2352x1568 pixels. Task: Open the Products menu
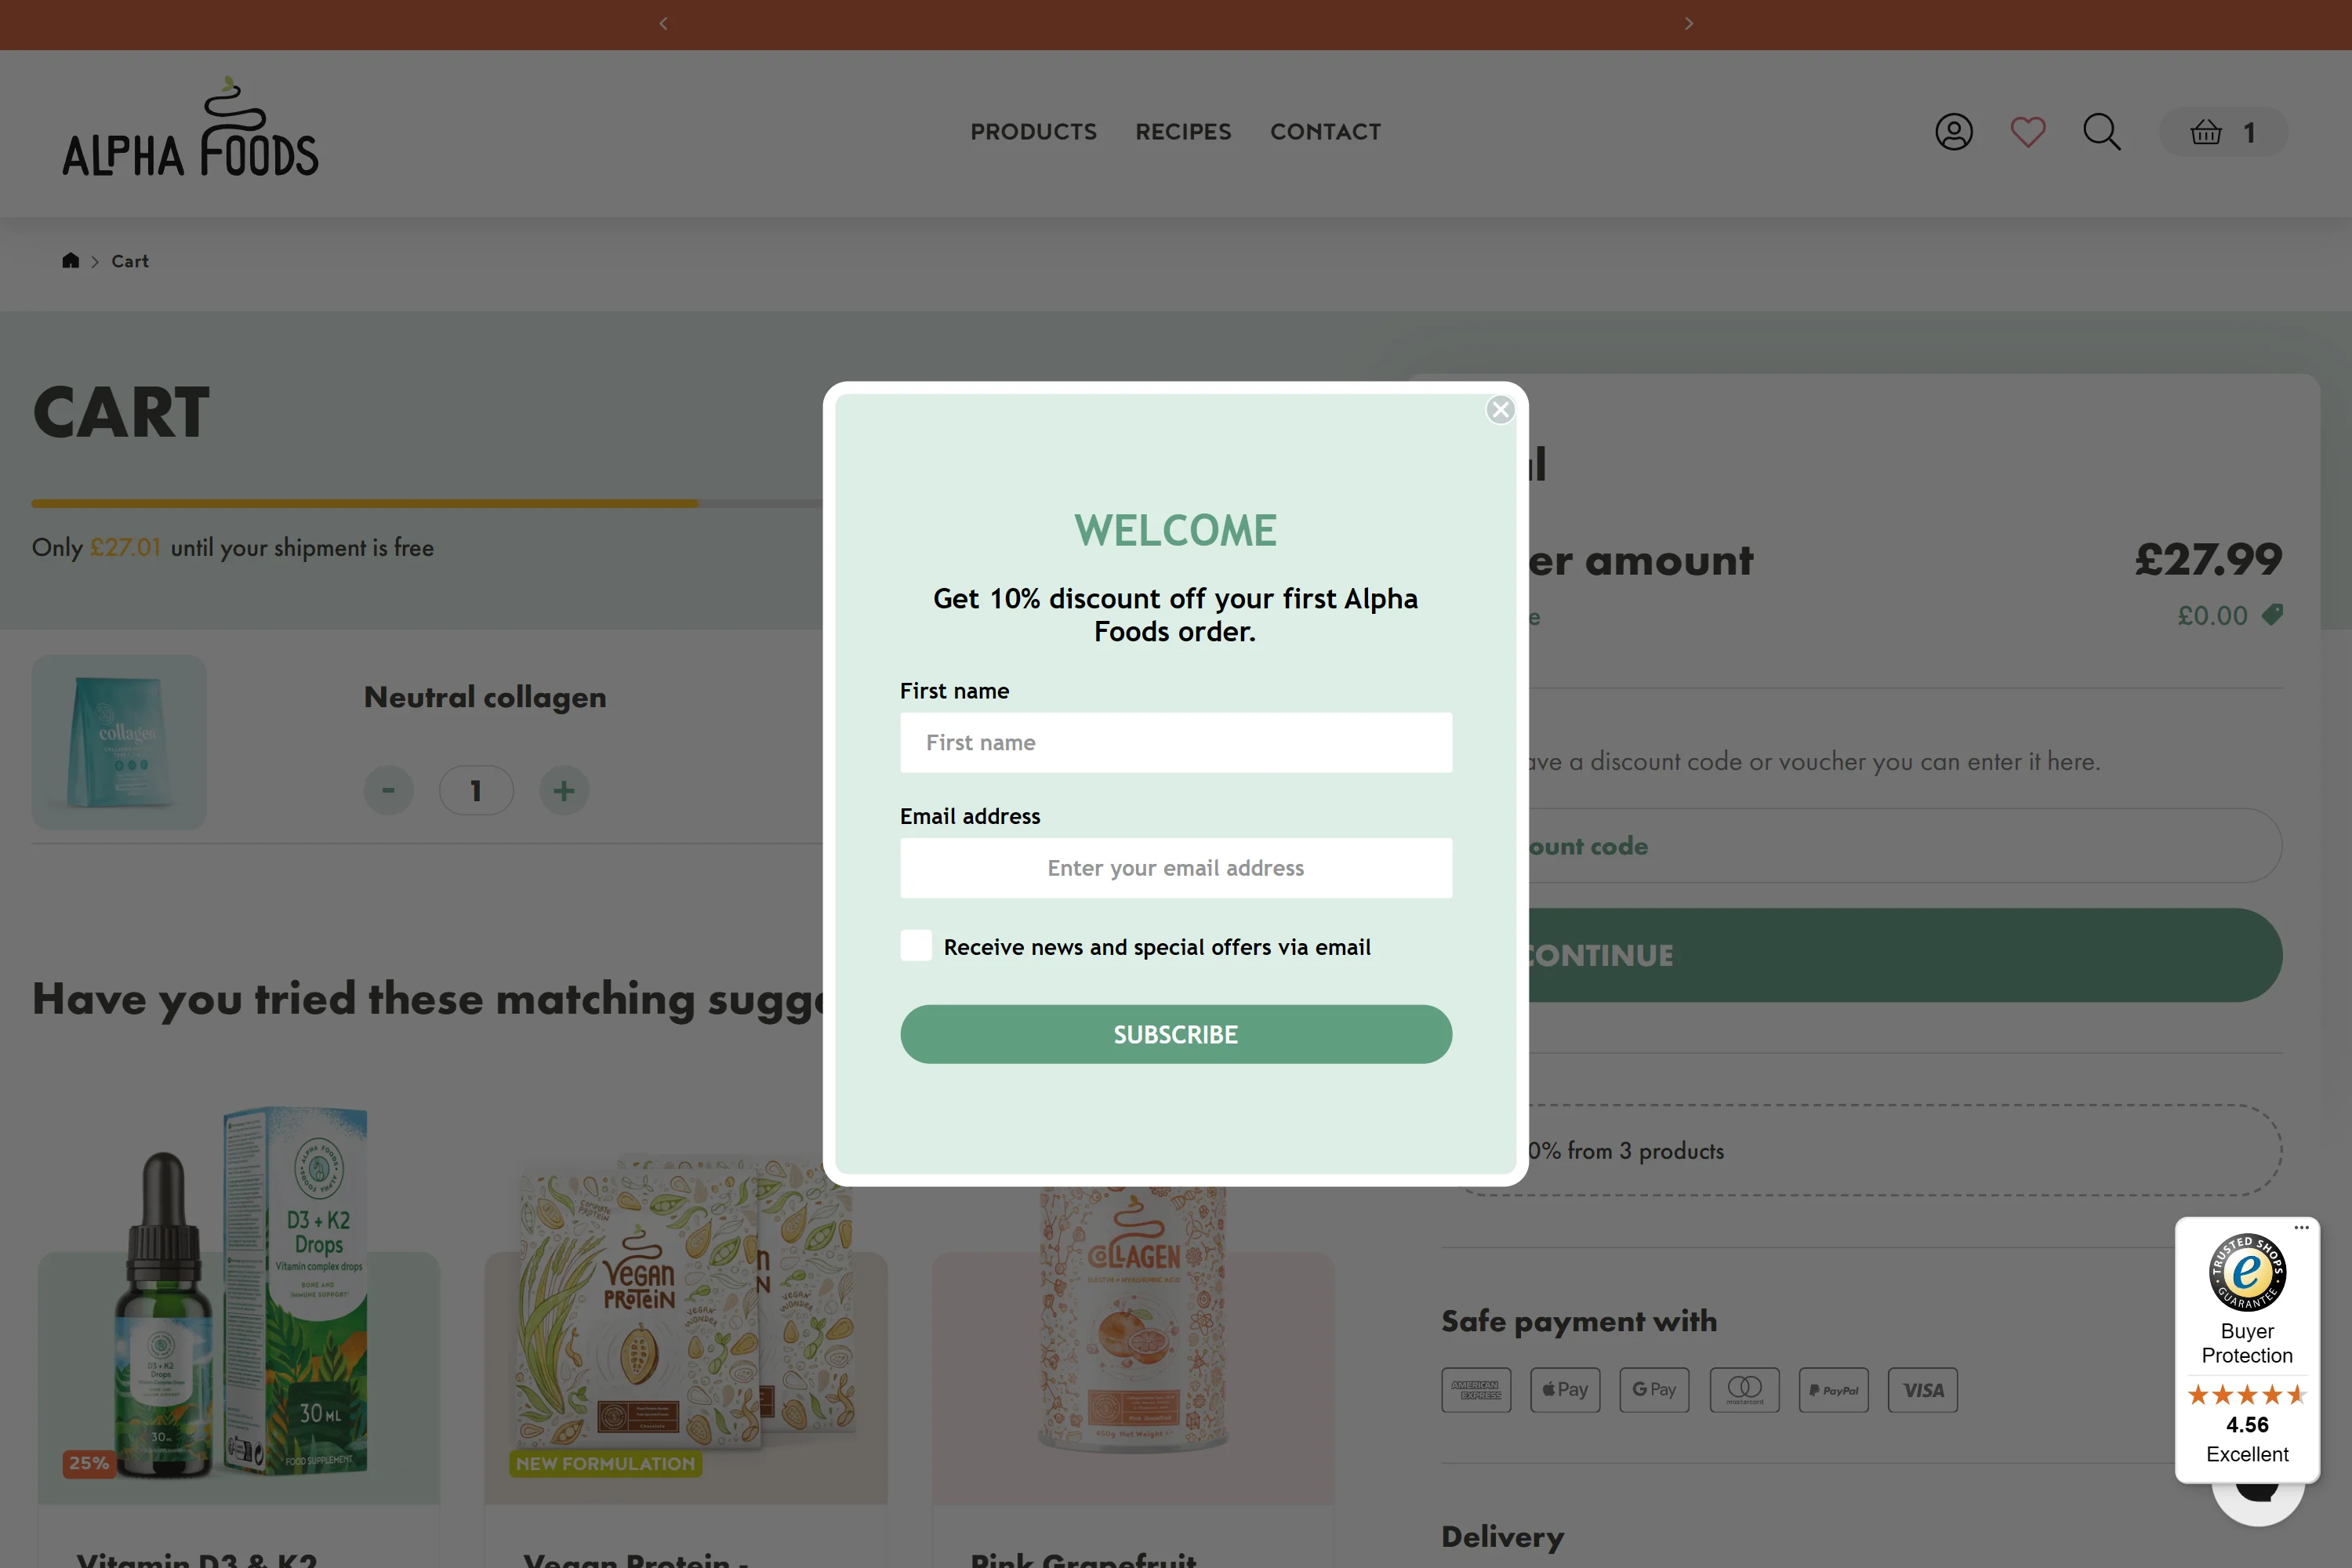pos(1033,132)
